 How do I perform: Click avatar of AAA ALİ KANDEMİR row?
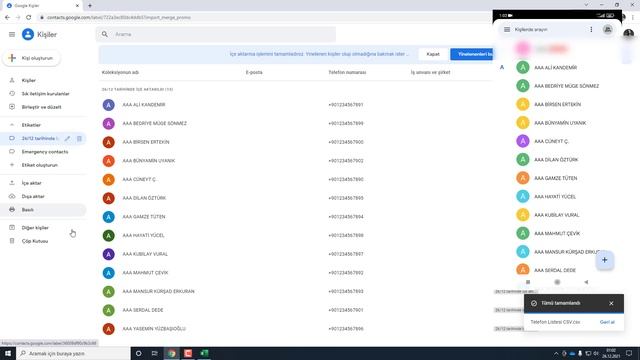pos(109,105)
